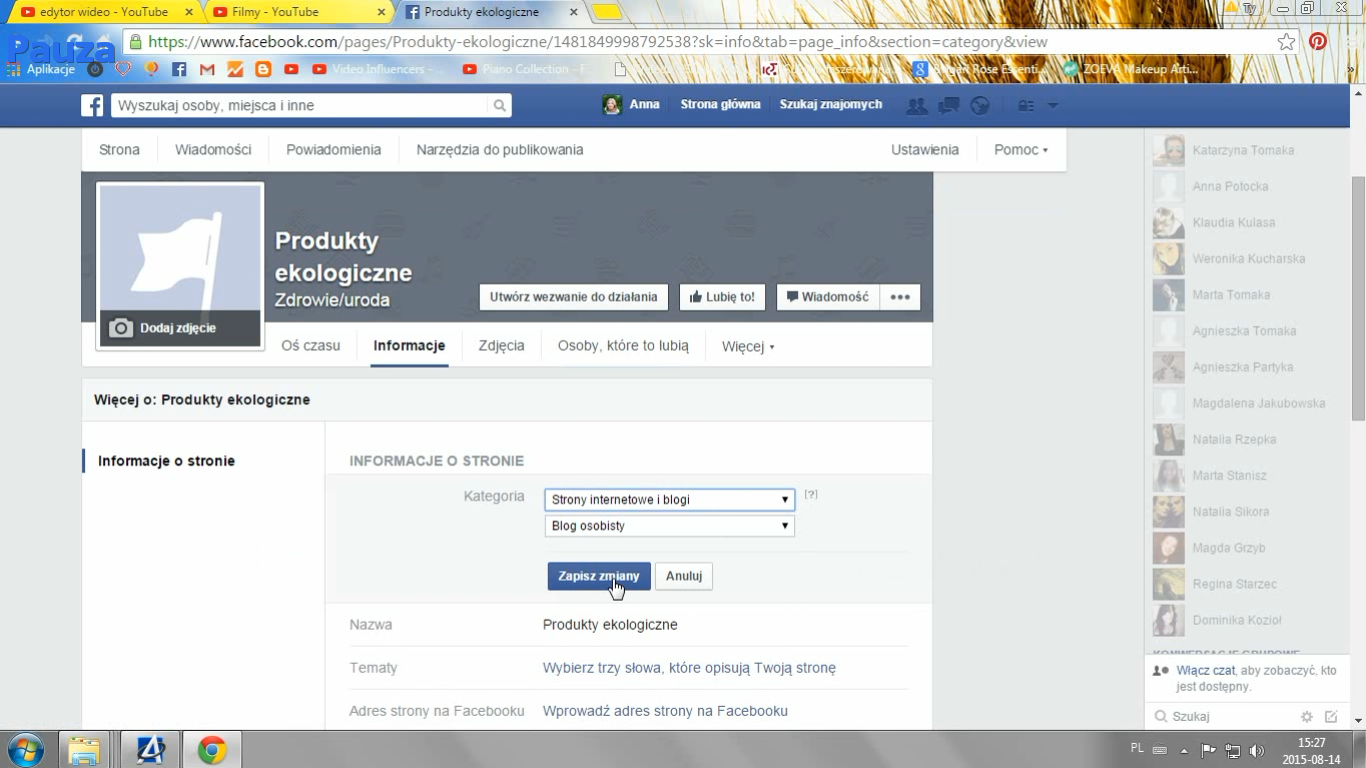
Task: Open the Strony internetowe i blogi dropdown
Action: click(x=669, y=499)
